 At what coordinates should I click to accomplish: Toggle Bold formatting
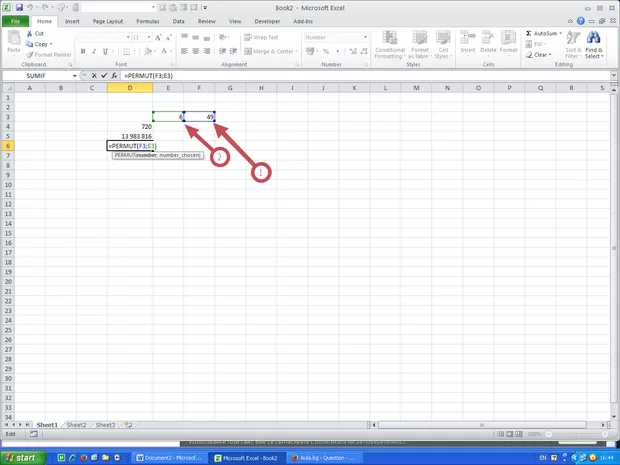pos(83,51)
